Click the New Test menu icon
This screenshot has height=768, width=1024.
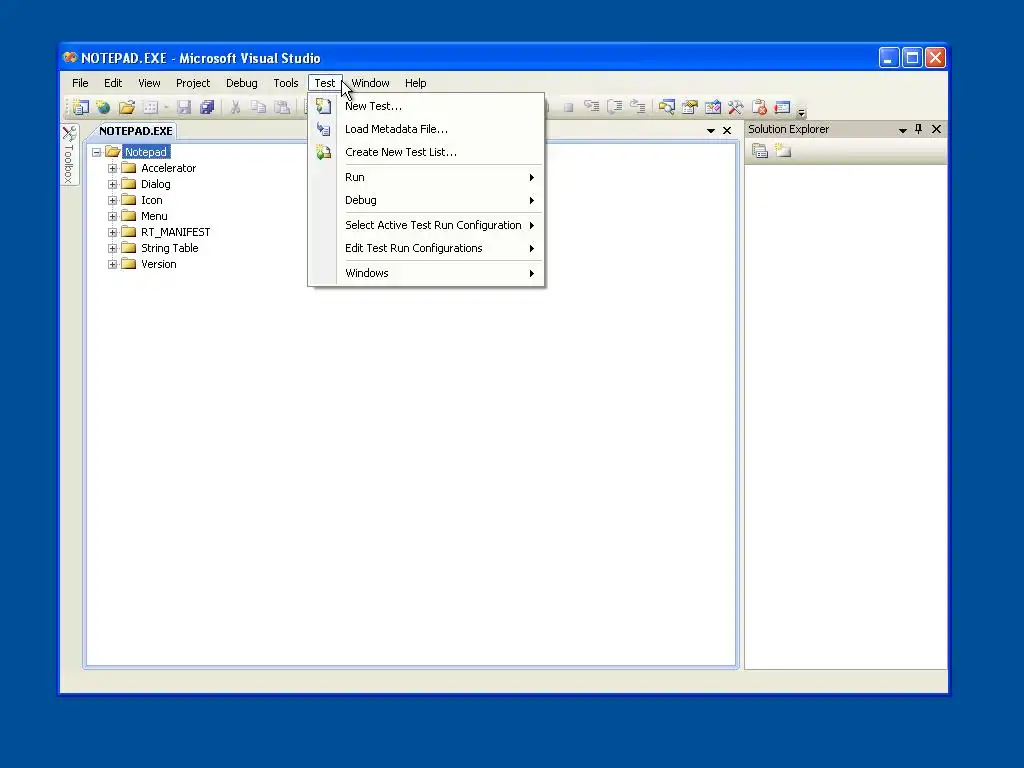(323, 106)
